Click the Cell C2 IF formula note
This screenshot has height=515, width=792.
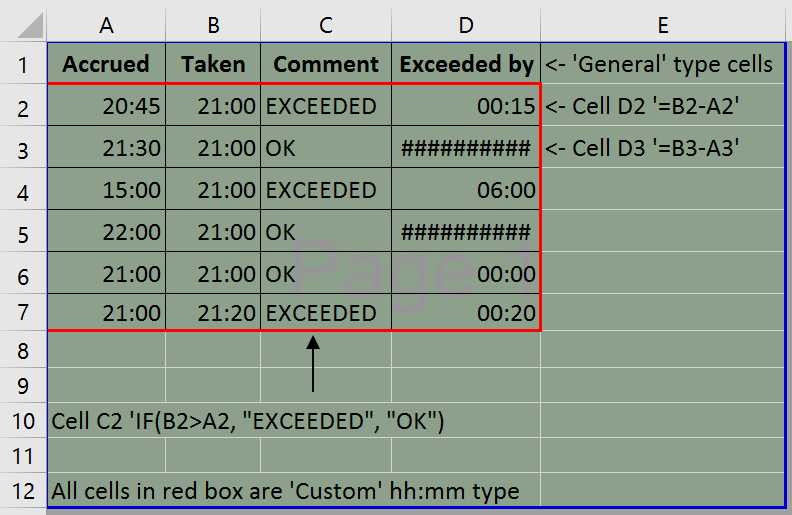[x=248, y=421]
